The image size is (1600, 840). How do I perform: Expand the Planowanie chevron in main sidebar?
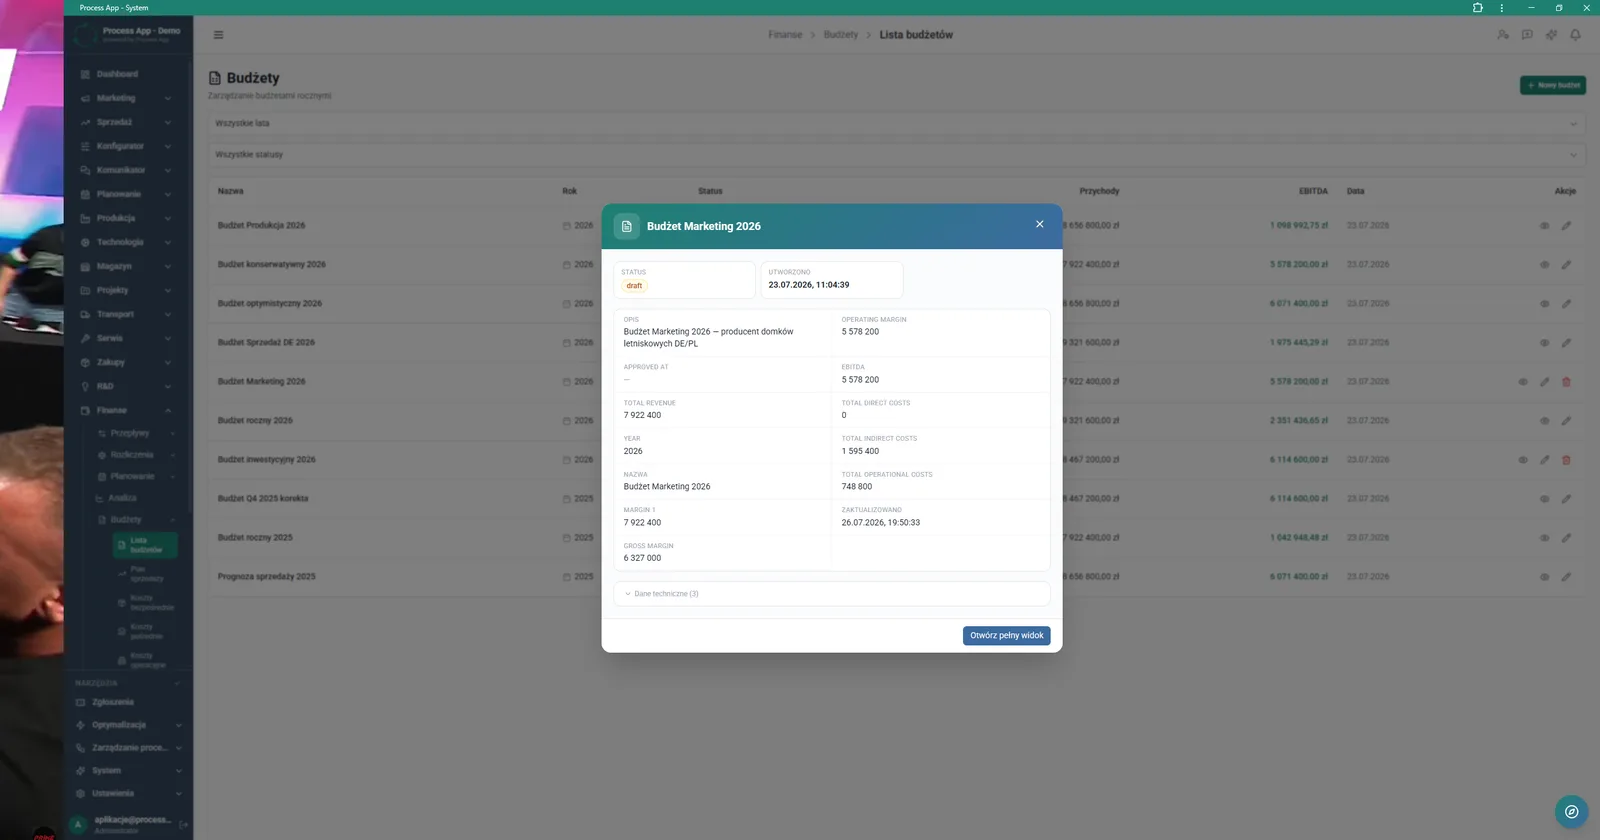click(167, 194)
